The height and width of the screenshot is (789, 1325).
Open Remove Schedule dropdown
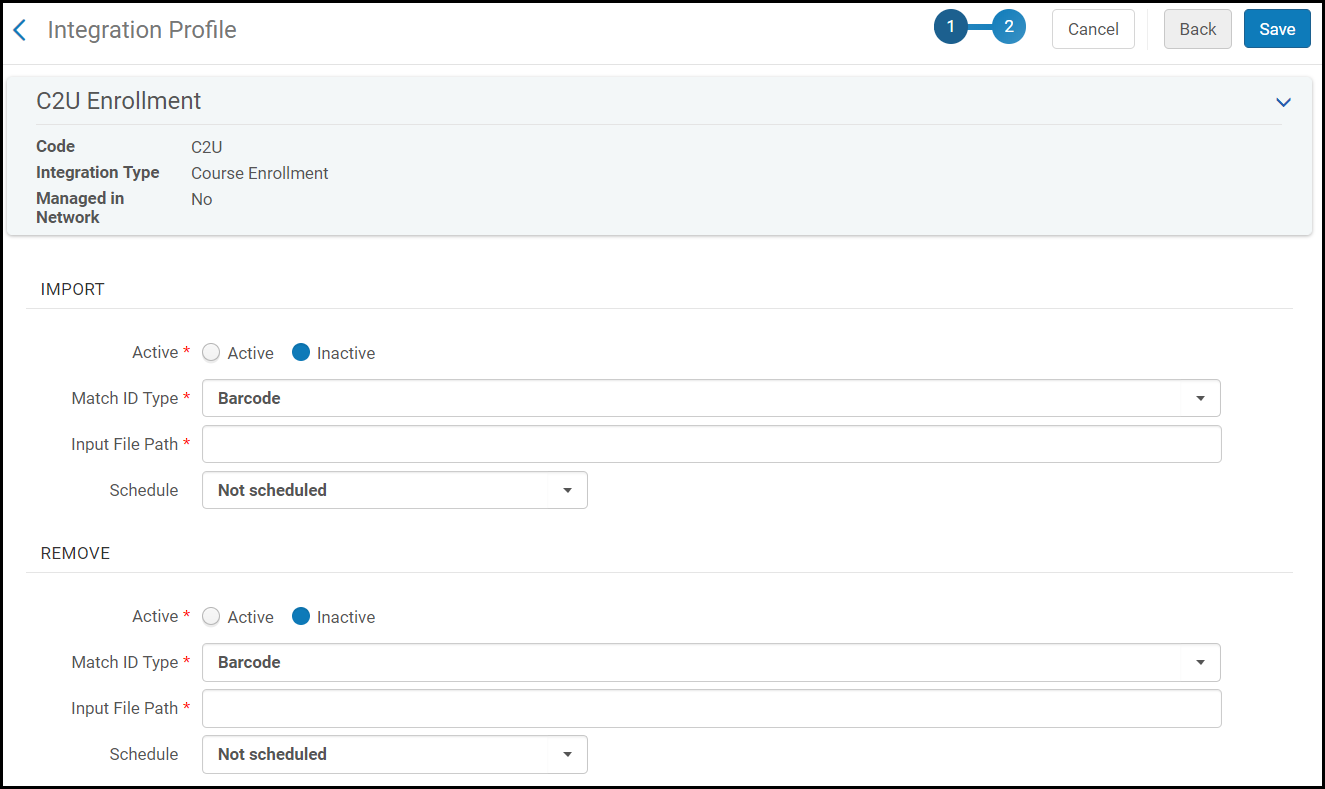pos(394,754)
